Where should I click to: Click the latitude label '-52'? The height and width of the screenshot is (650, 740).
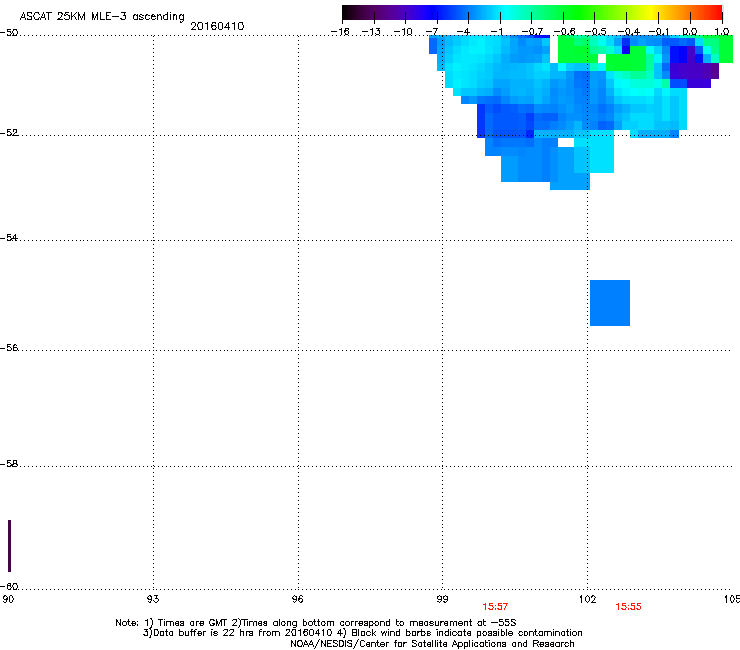point(9,133)
